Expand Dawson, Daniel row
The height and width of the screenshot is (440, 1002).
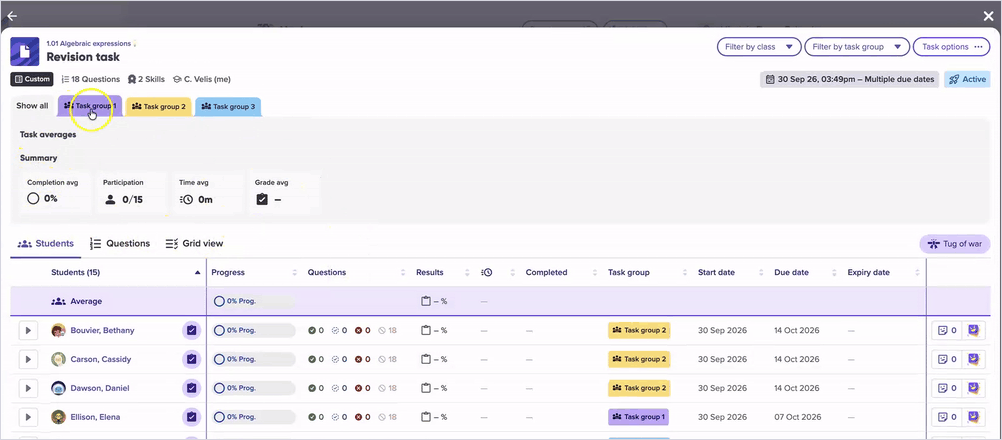28,388
